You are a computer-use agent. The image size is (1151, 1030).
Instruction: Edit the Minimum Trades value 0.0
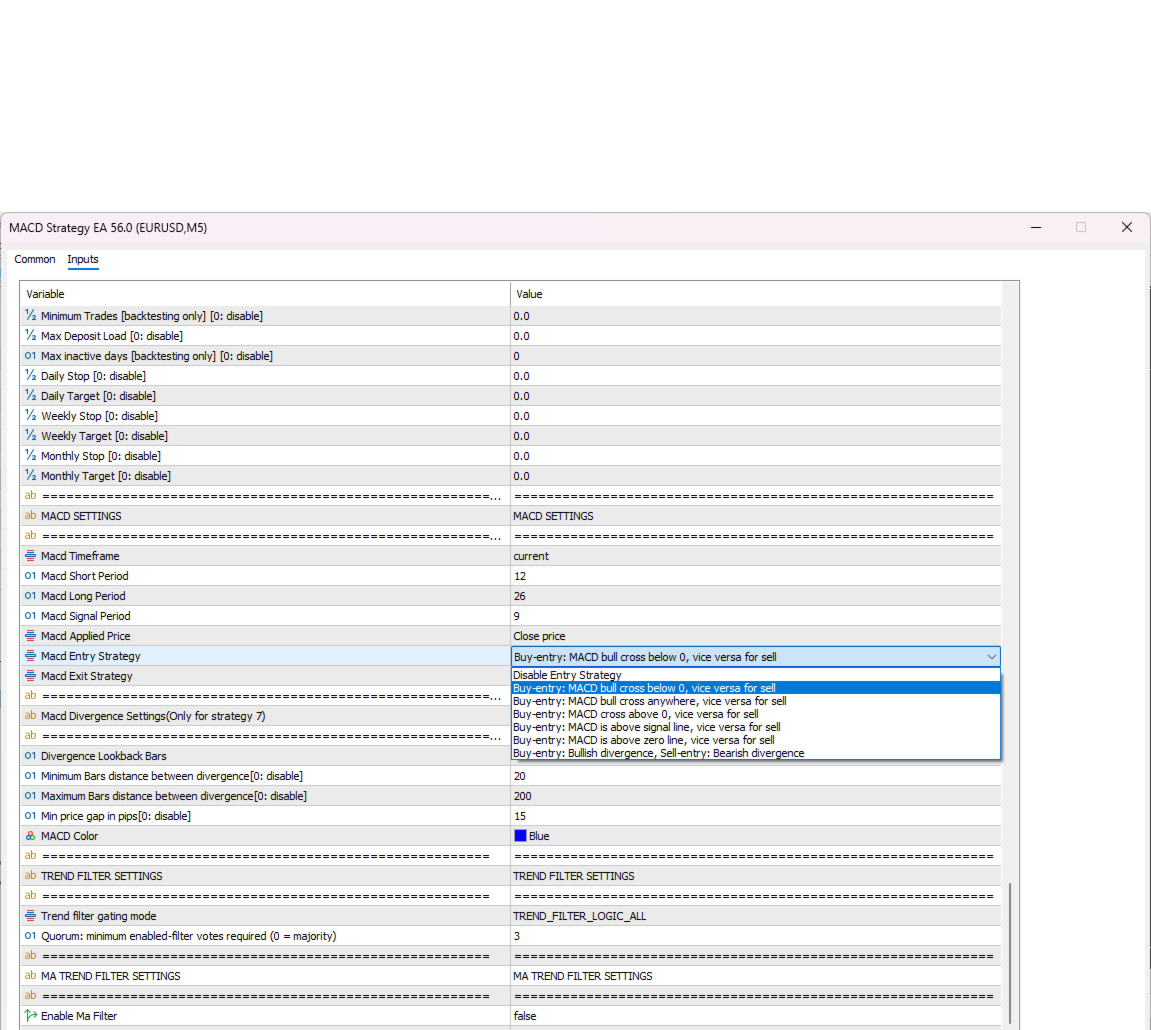[755, 316]
